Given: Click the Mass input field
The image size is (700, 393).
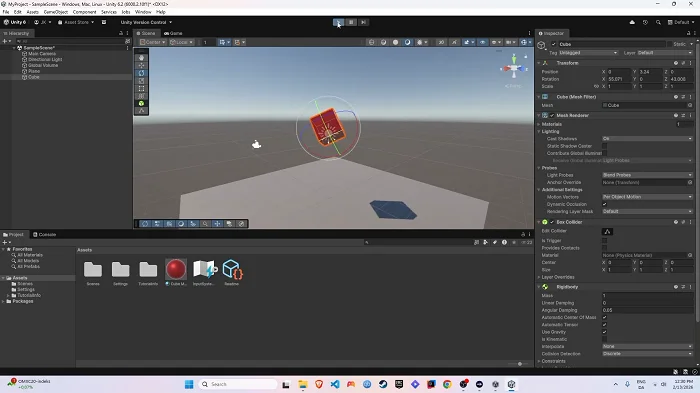Looking at the screenshot, I should 647,296.
